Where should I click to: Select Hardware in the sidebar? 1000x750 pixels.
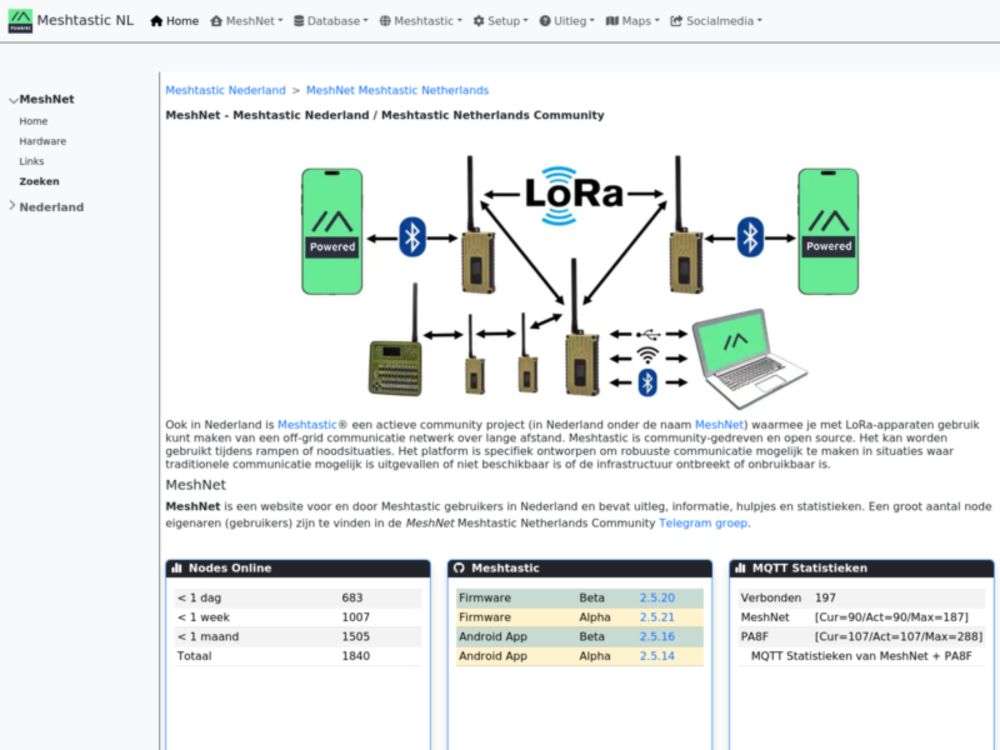point(43,141)
